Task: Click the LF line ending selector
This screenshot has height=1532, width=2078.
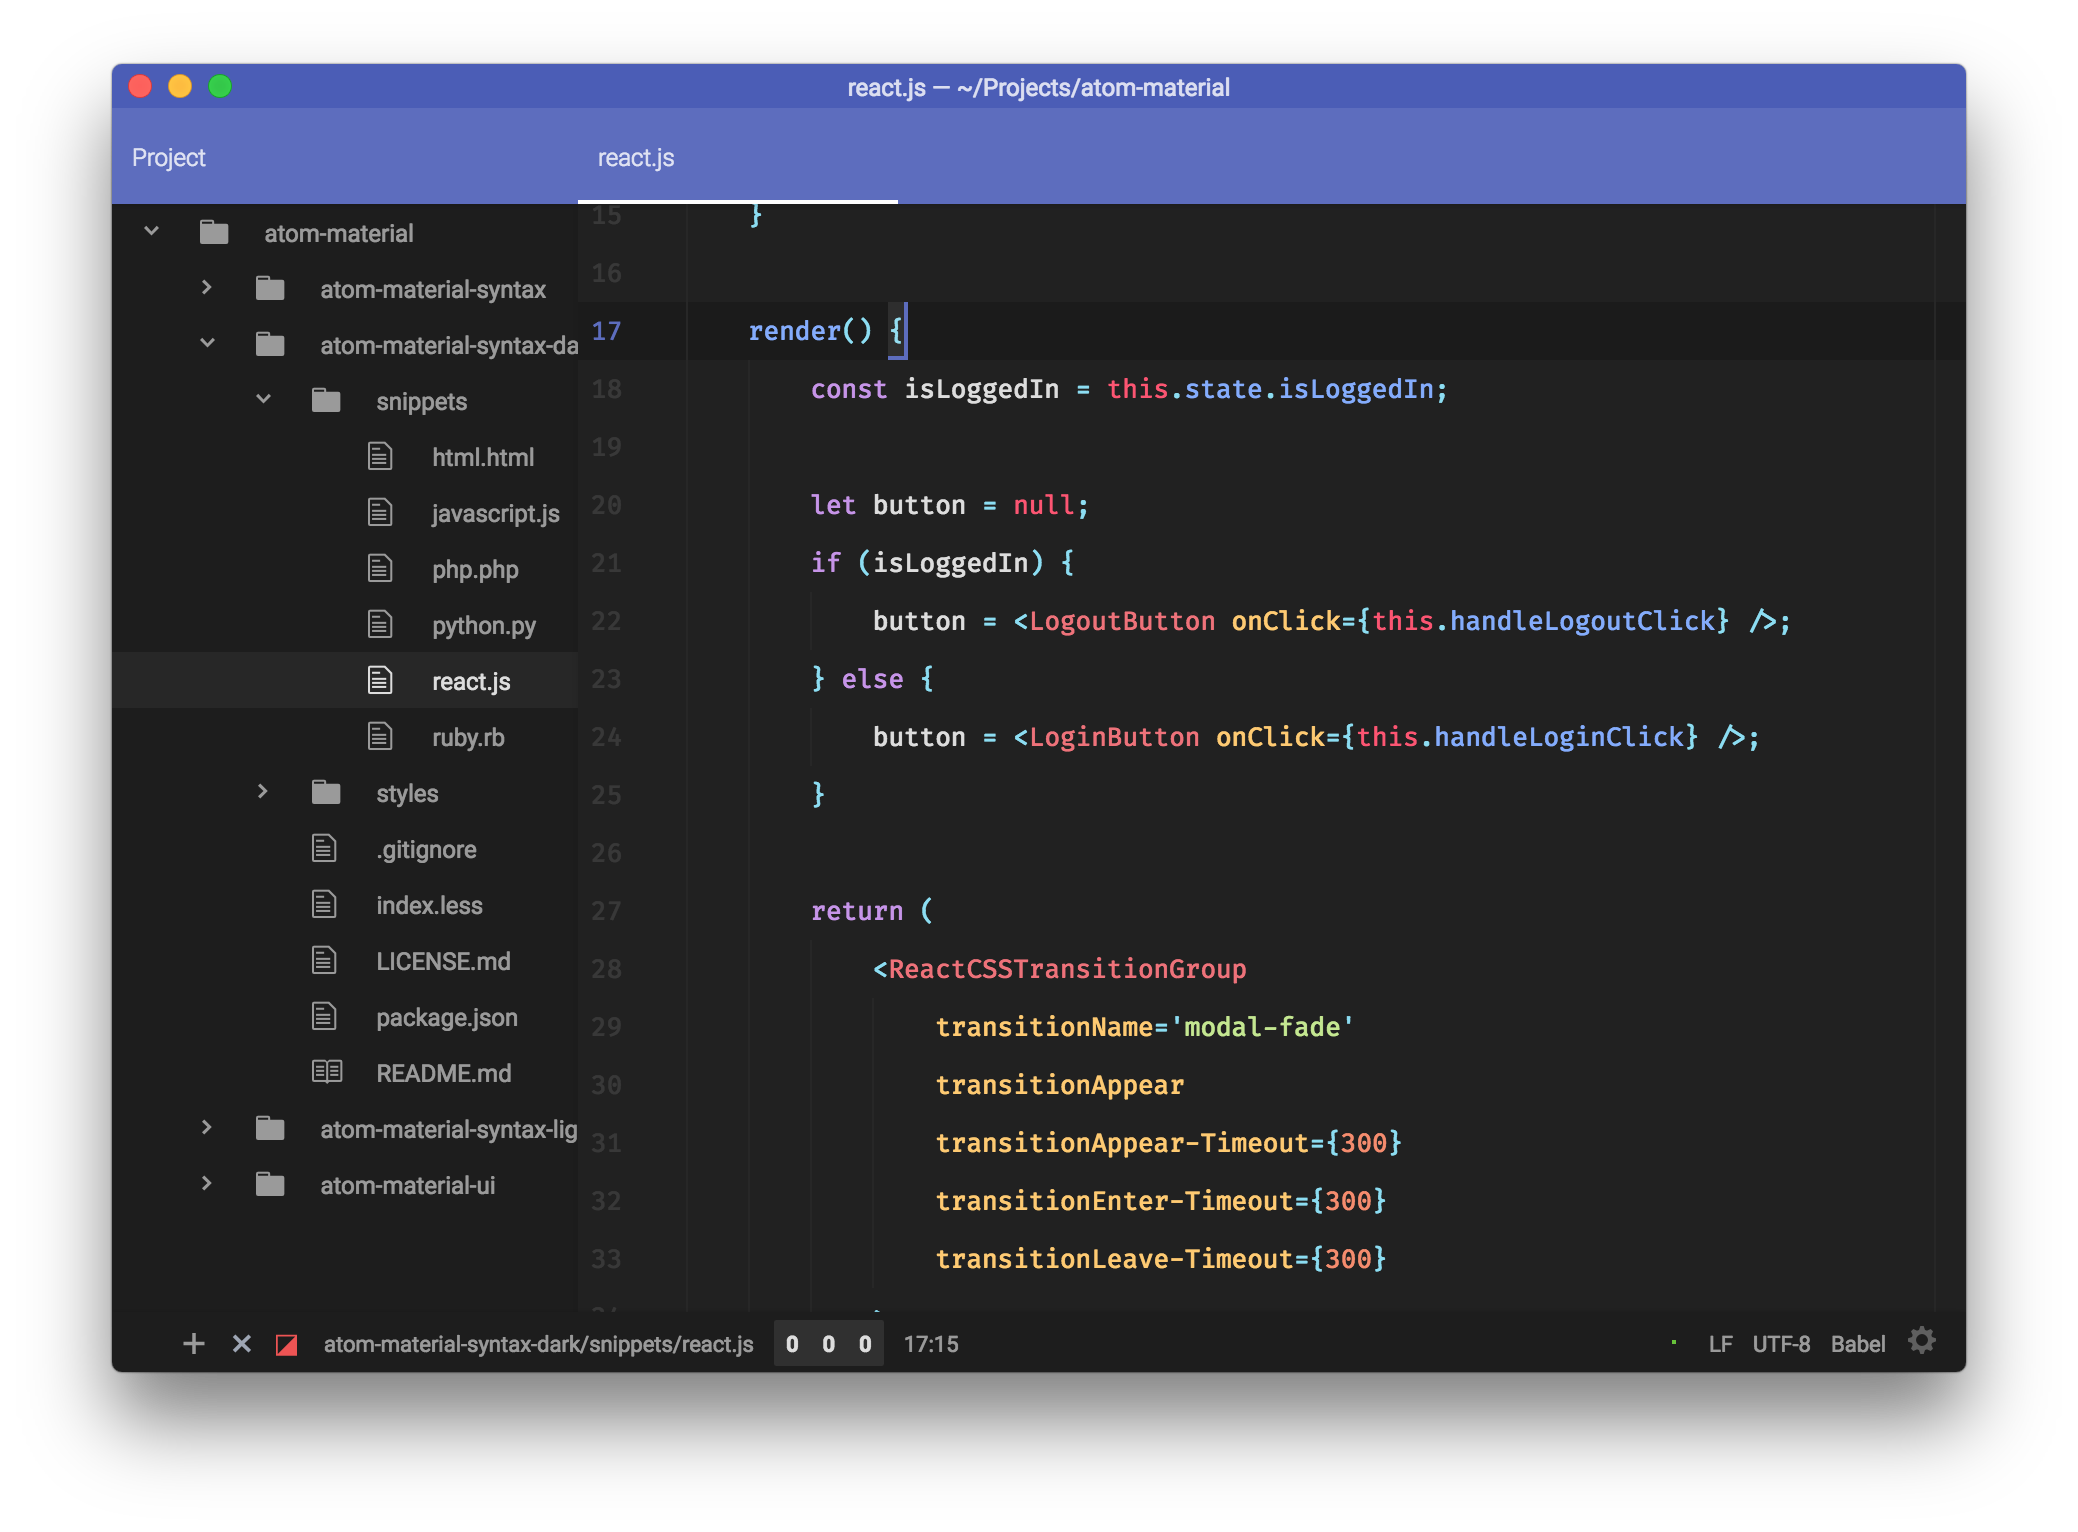Action: click(x=1720, y=1344)
